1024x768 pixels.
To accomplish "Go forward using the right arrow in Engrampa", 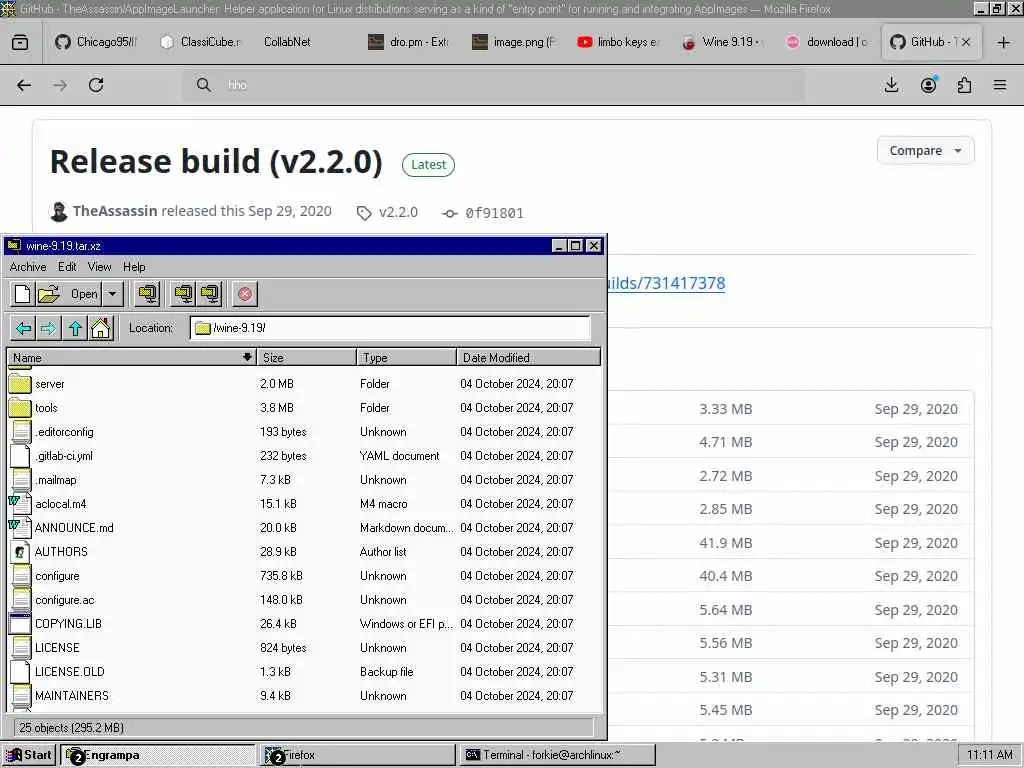I will pos(48,328).
